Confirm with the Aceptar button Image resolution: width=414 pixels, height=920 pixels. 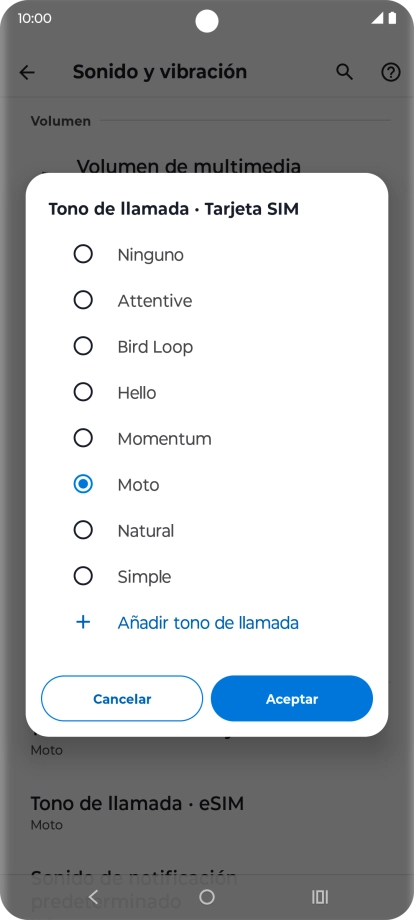tap(292, 698)
